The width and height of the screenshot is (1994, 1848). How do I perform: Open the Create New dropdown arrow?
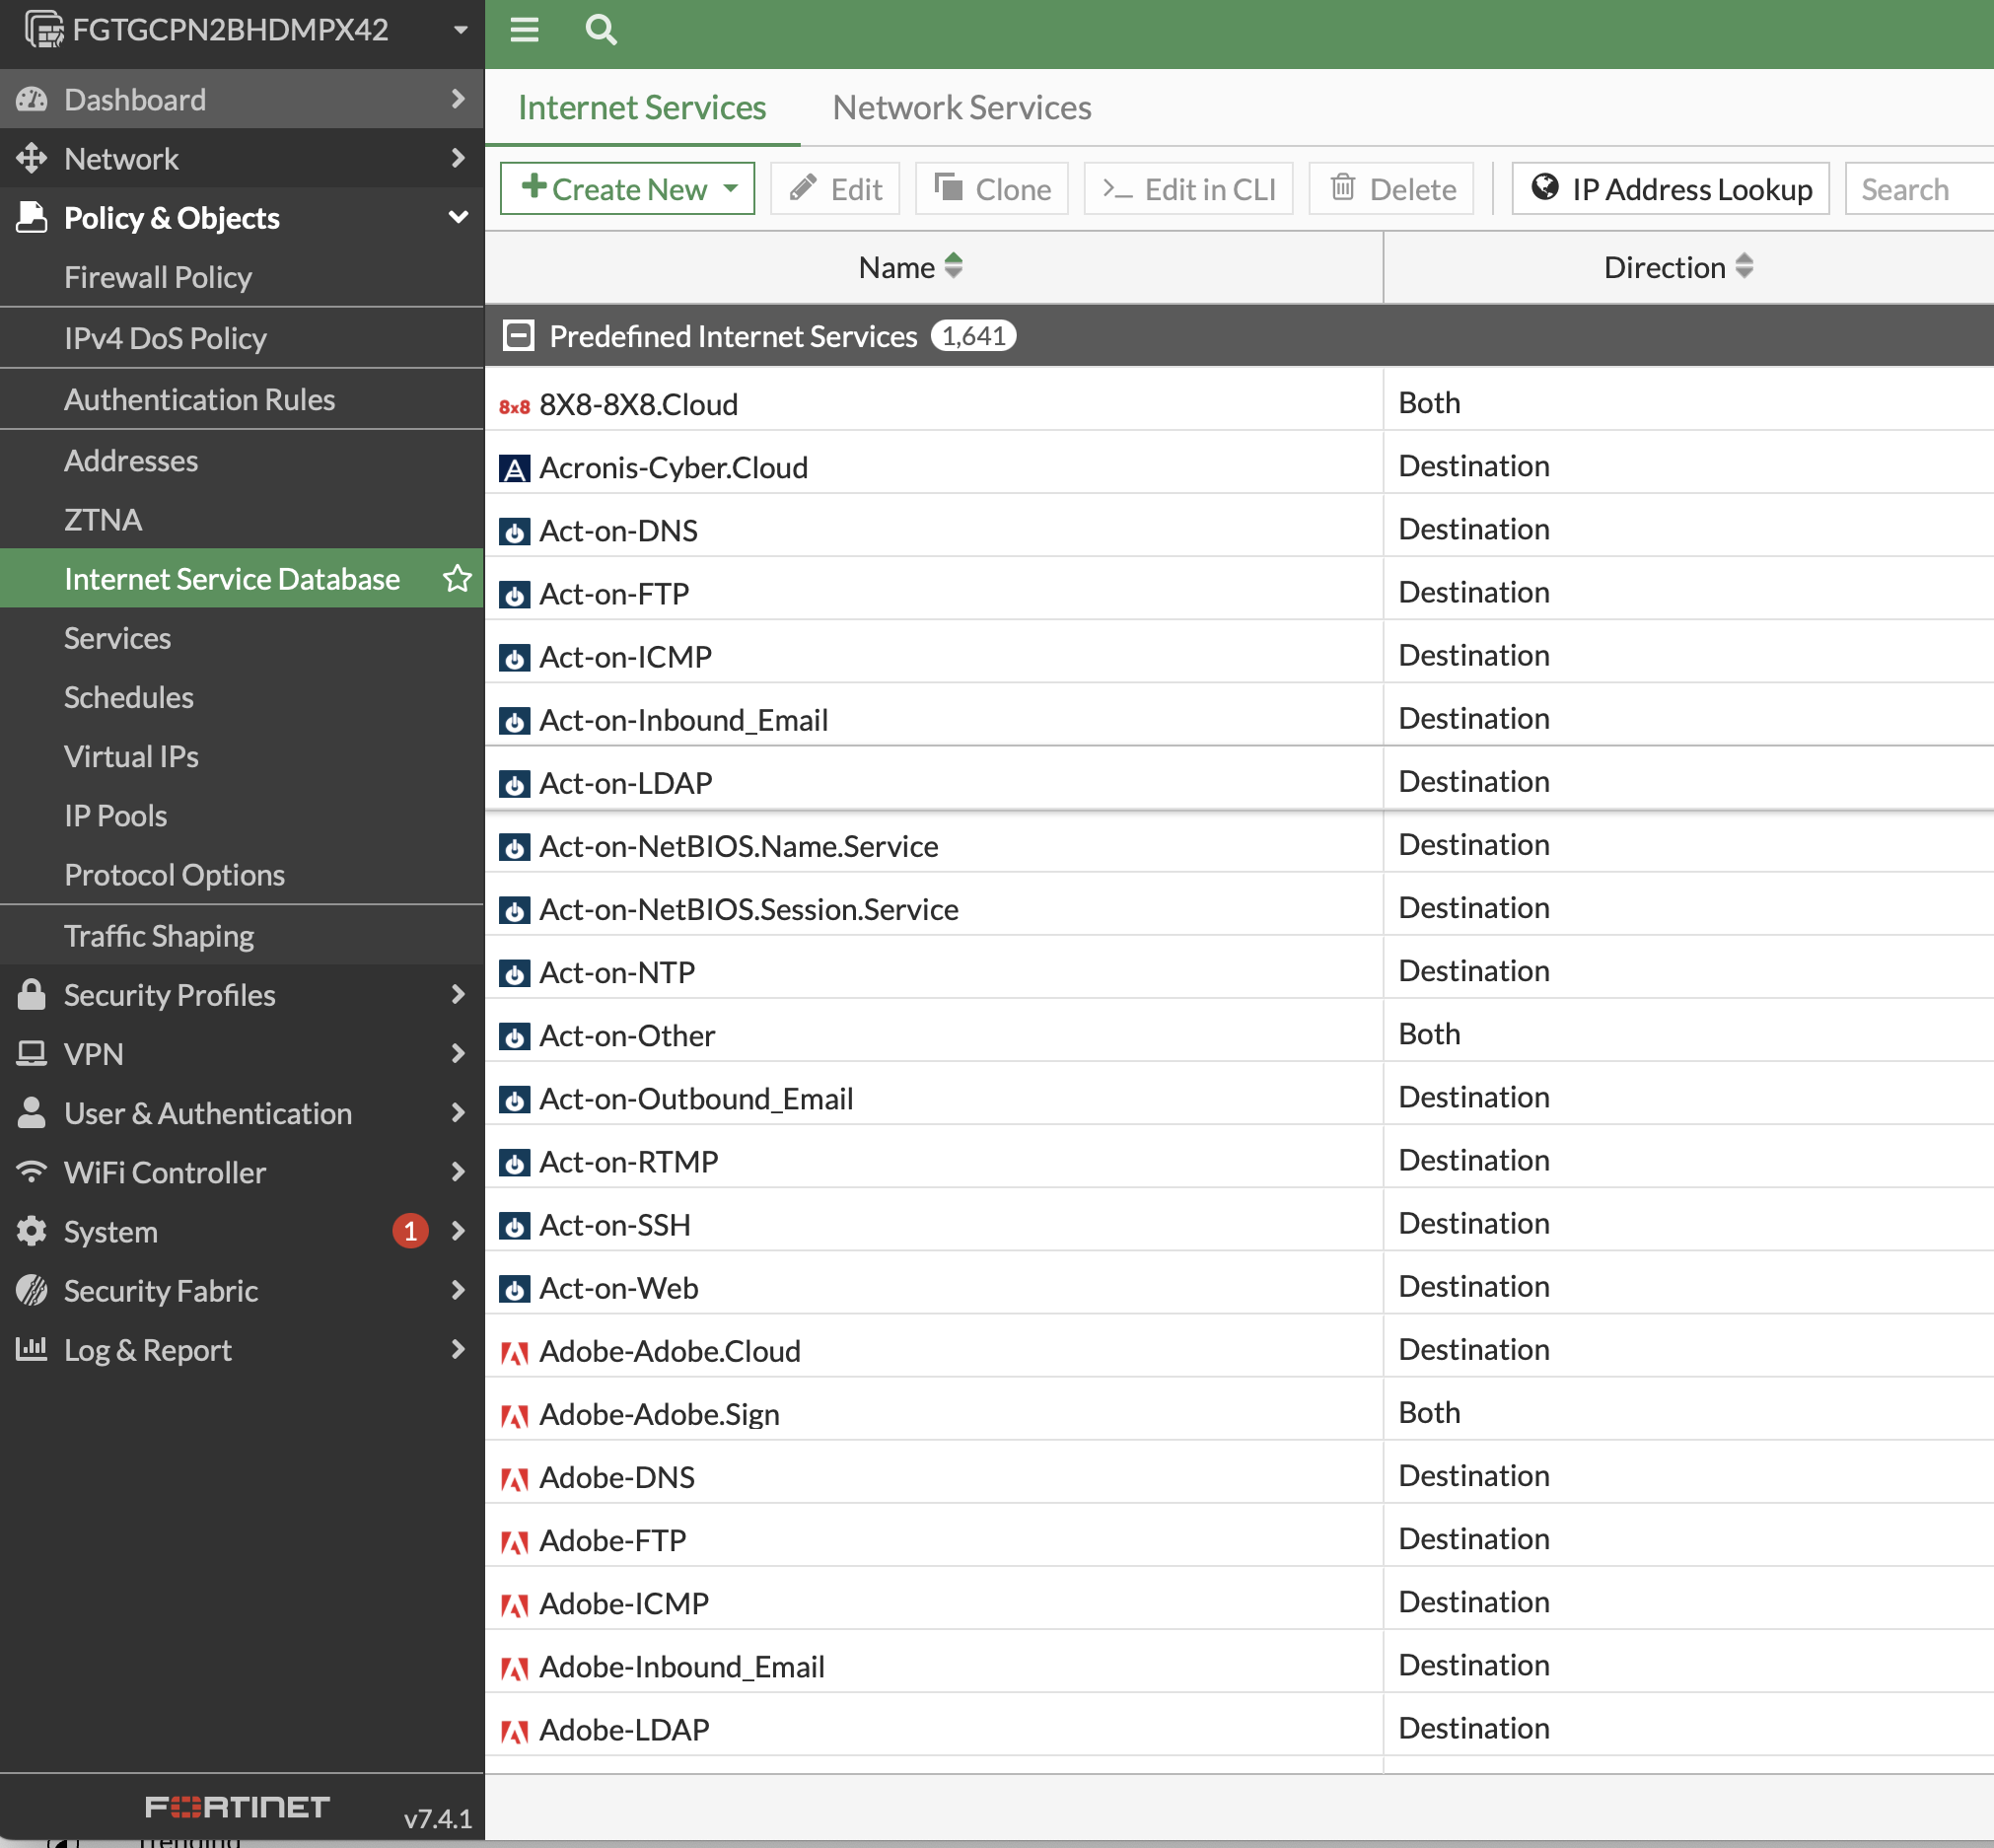click(733, 188)
